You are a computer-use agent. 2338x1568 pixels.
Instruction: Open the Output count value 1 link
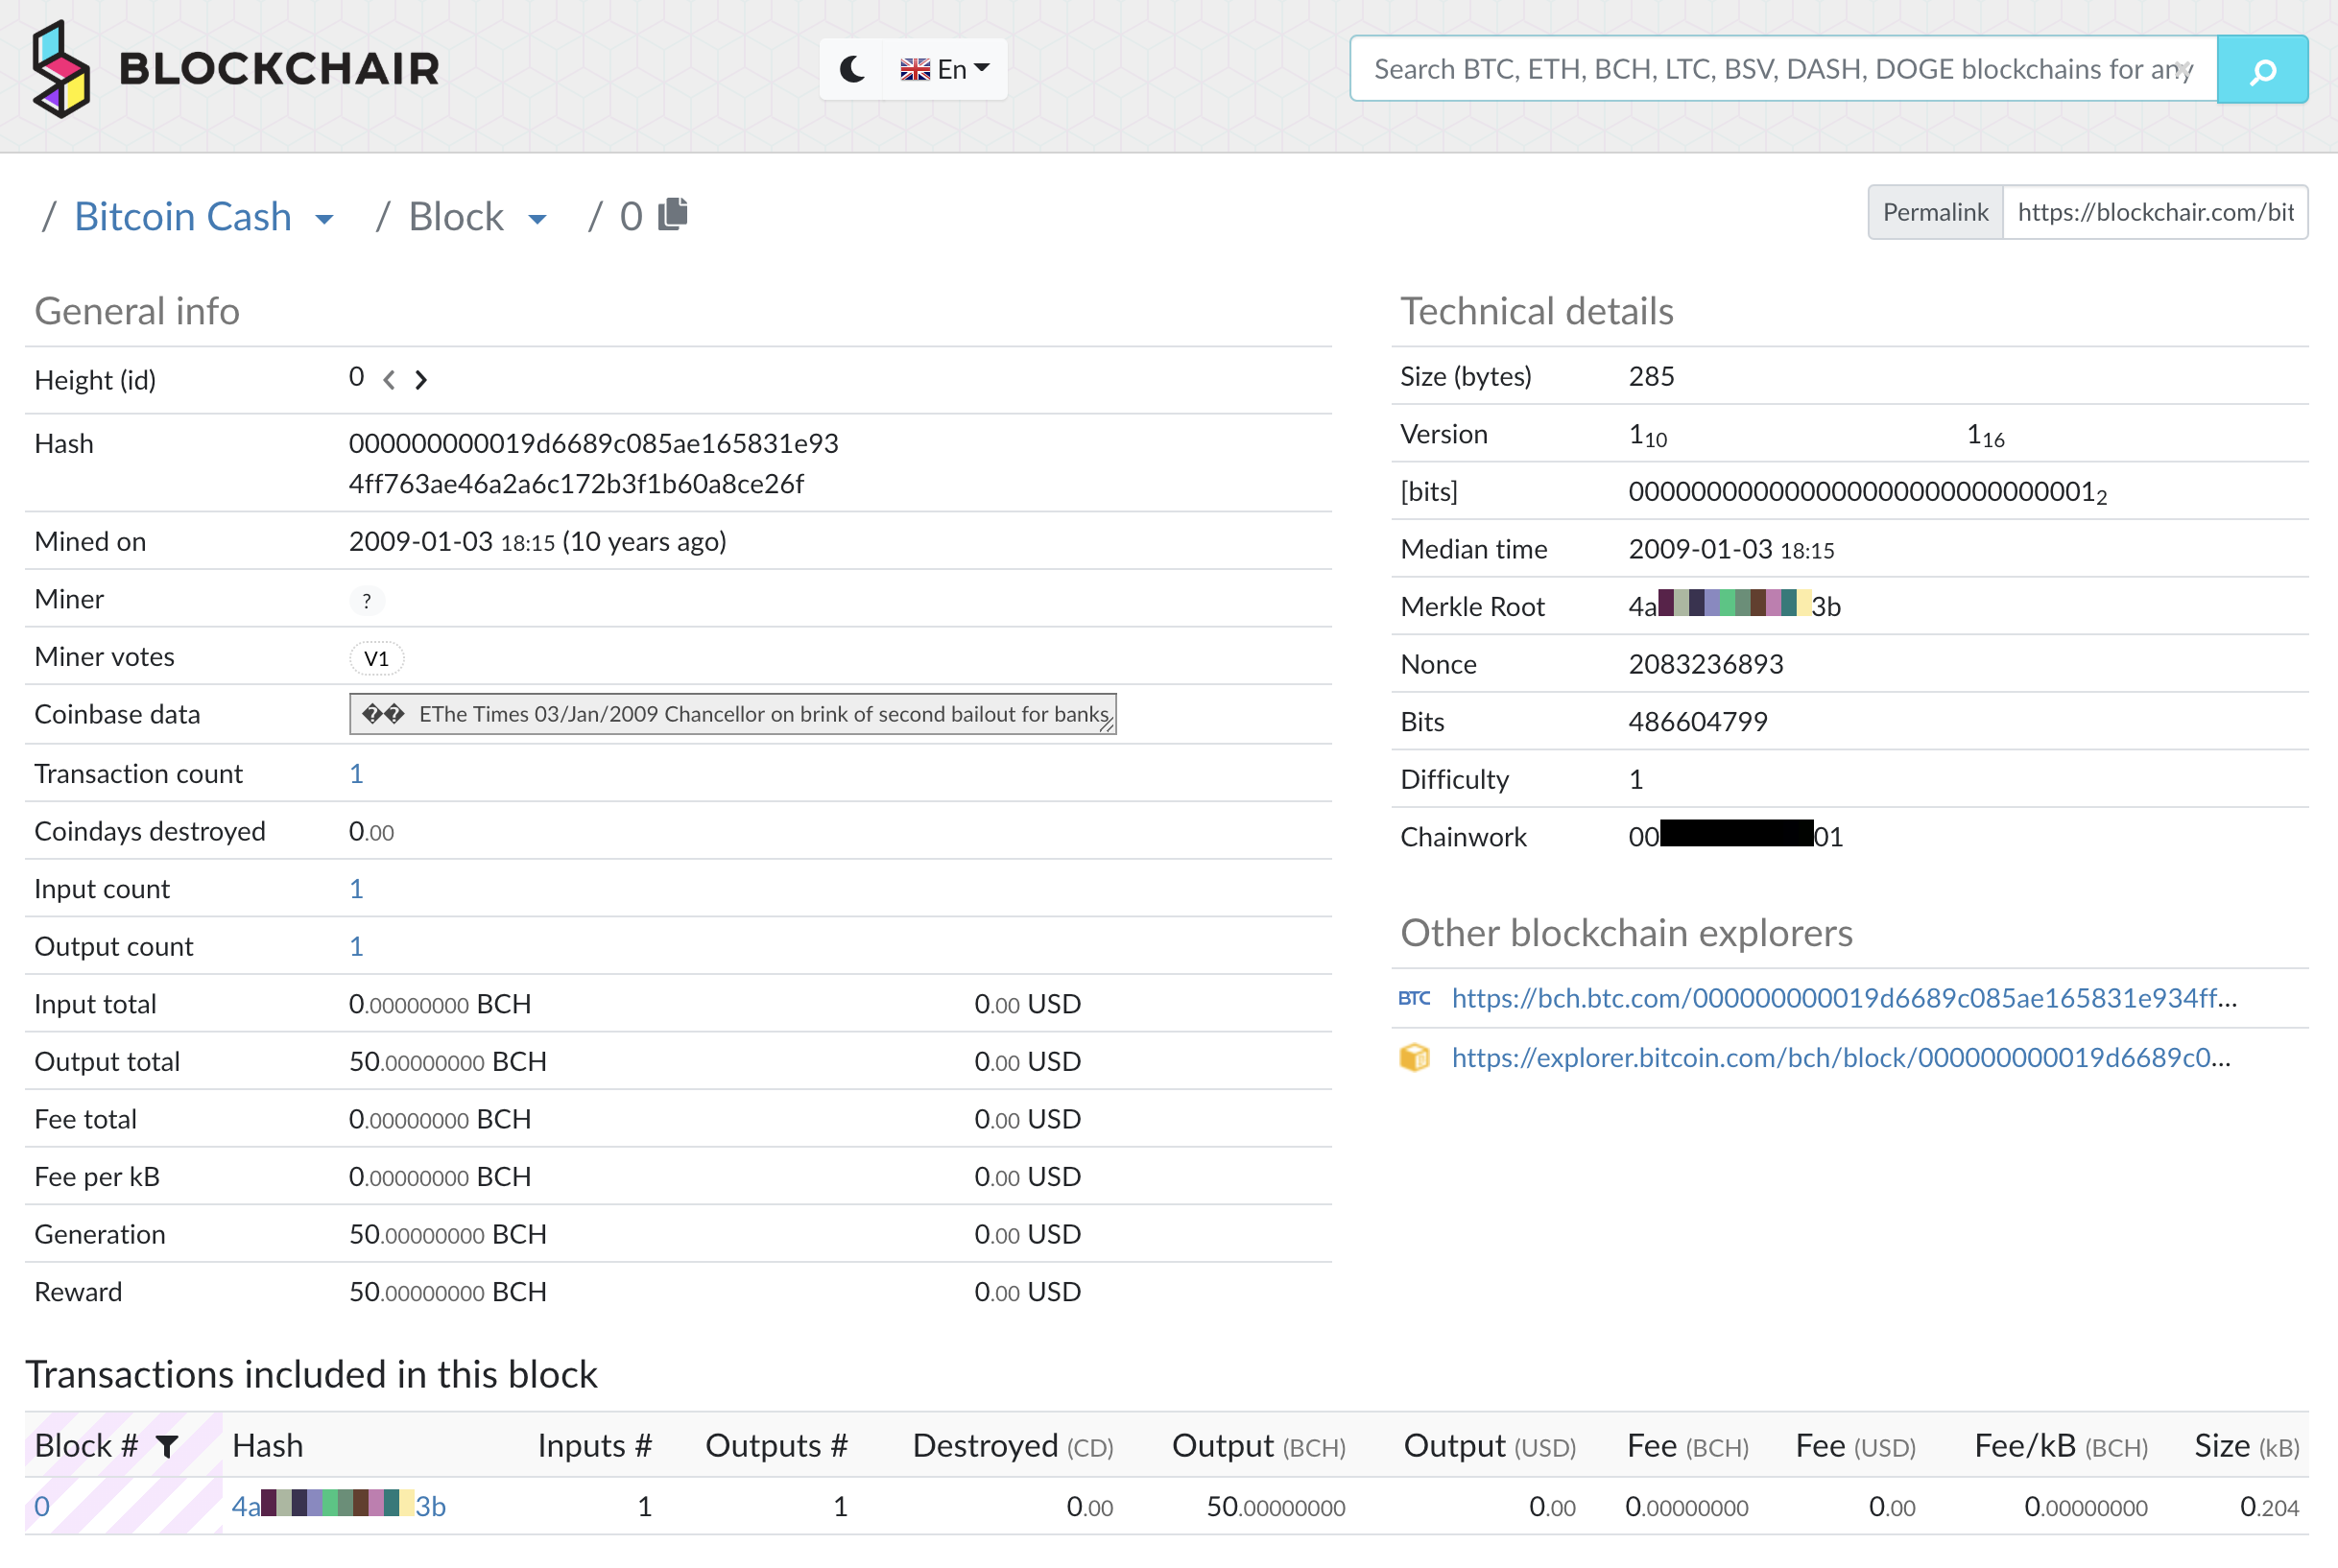356,946
